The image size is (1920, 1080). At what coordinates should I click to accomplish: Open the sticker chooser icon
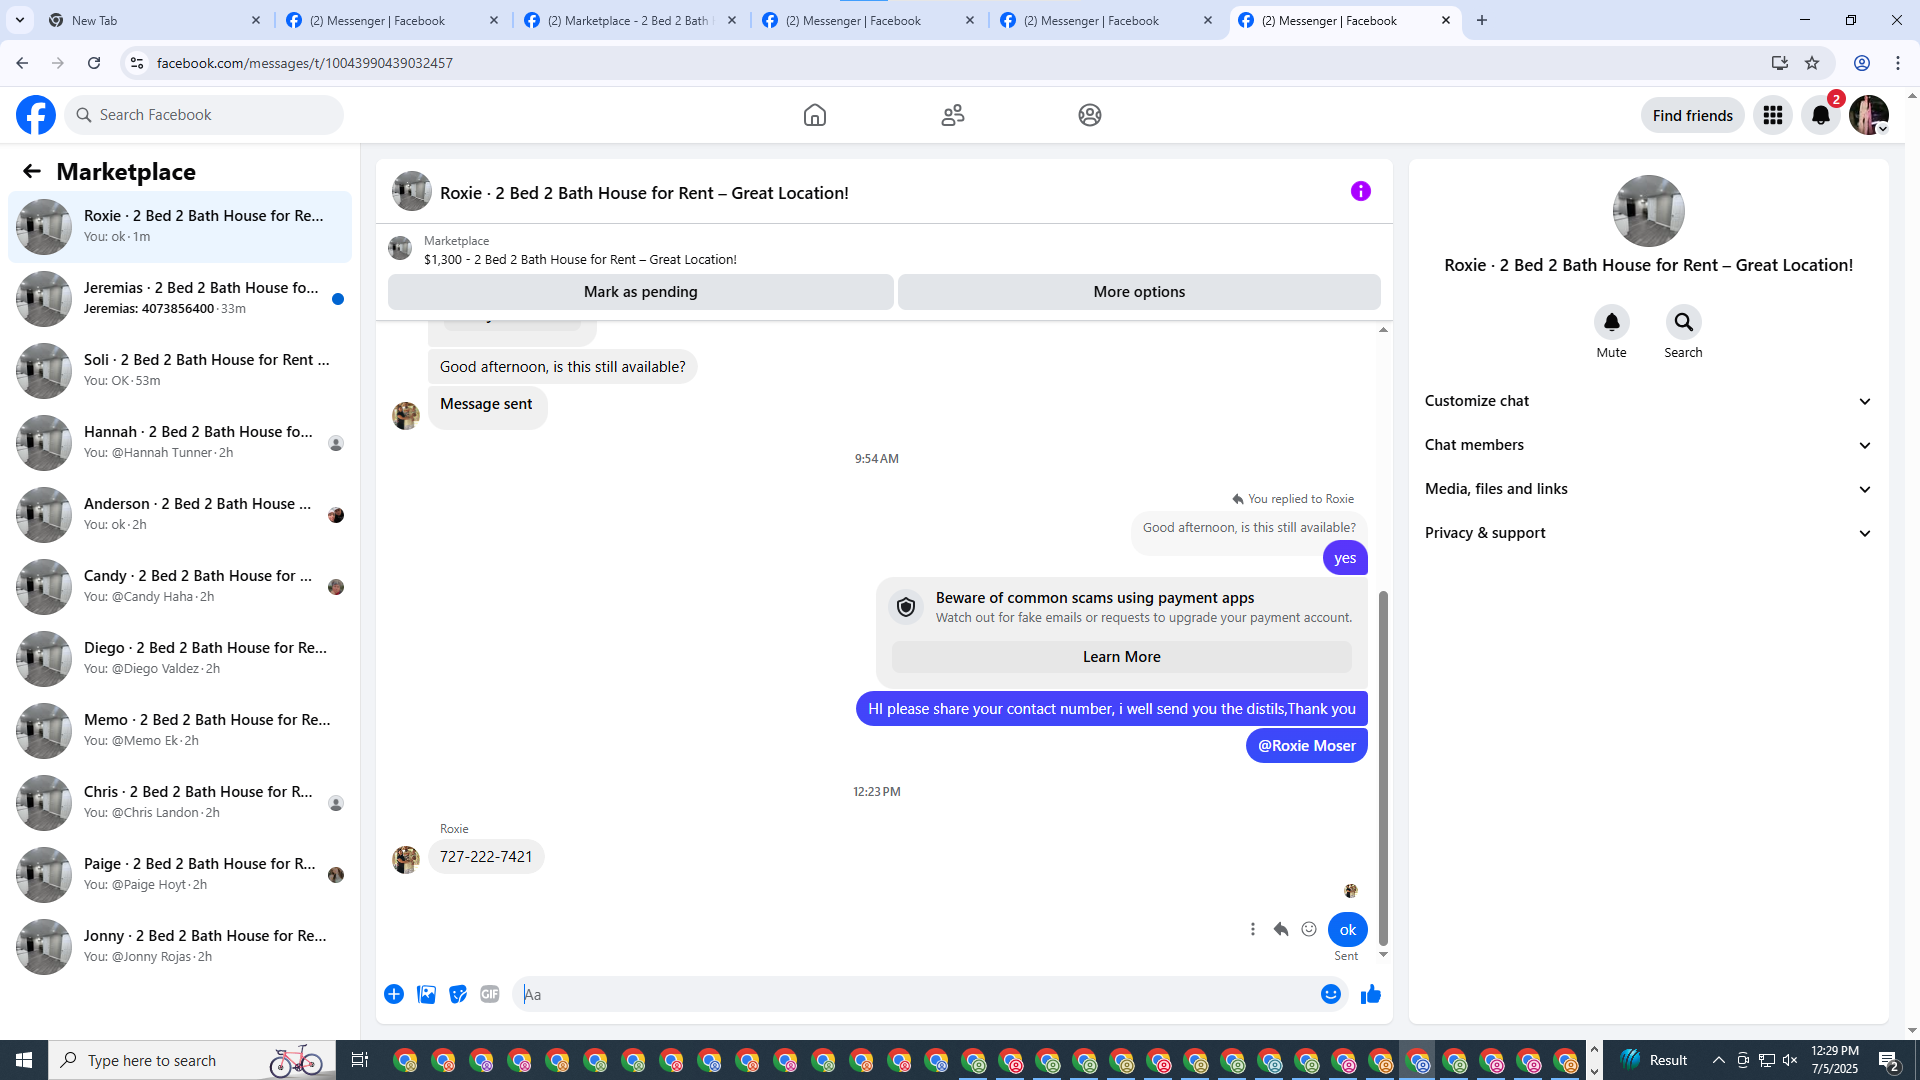point(458,994)
